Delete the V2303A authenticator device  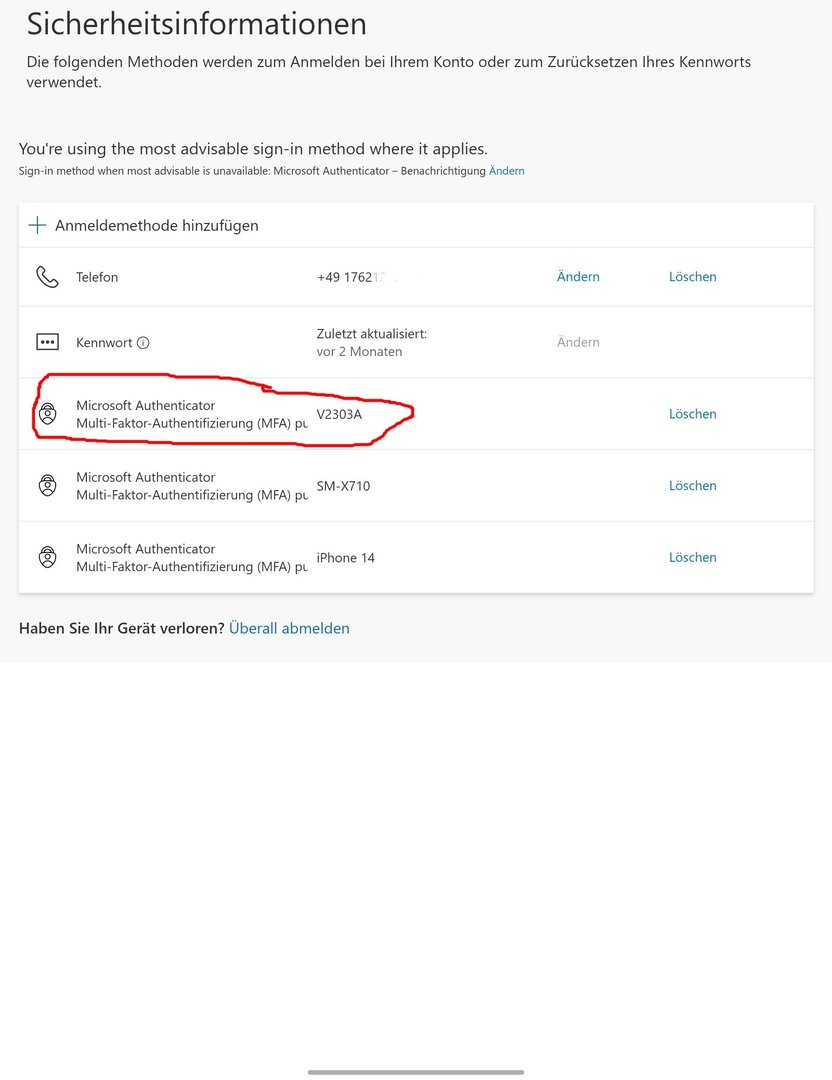(692, 414)
